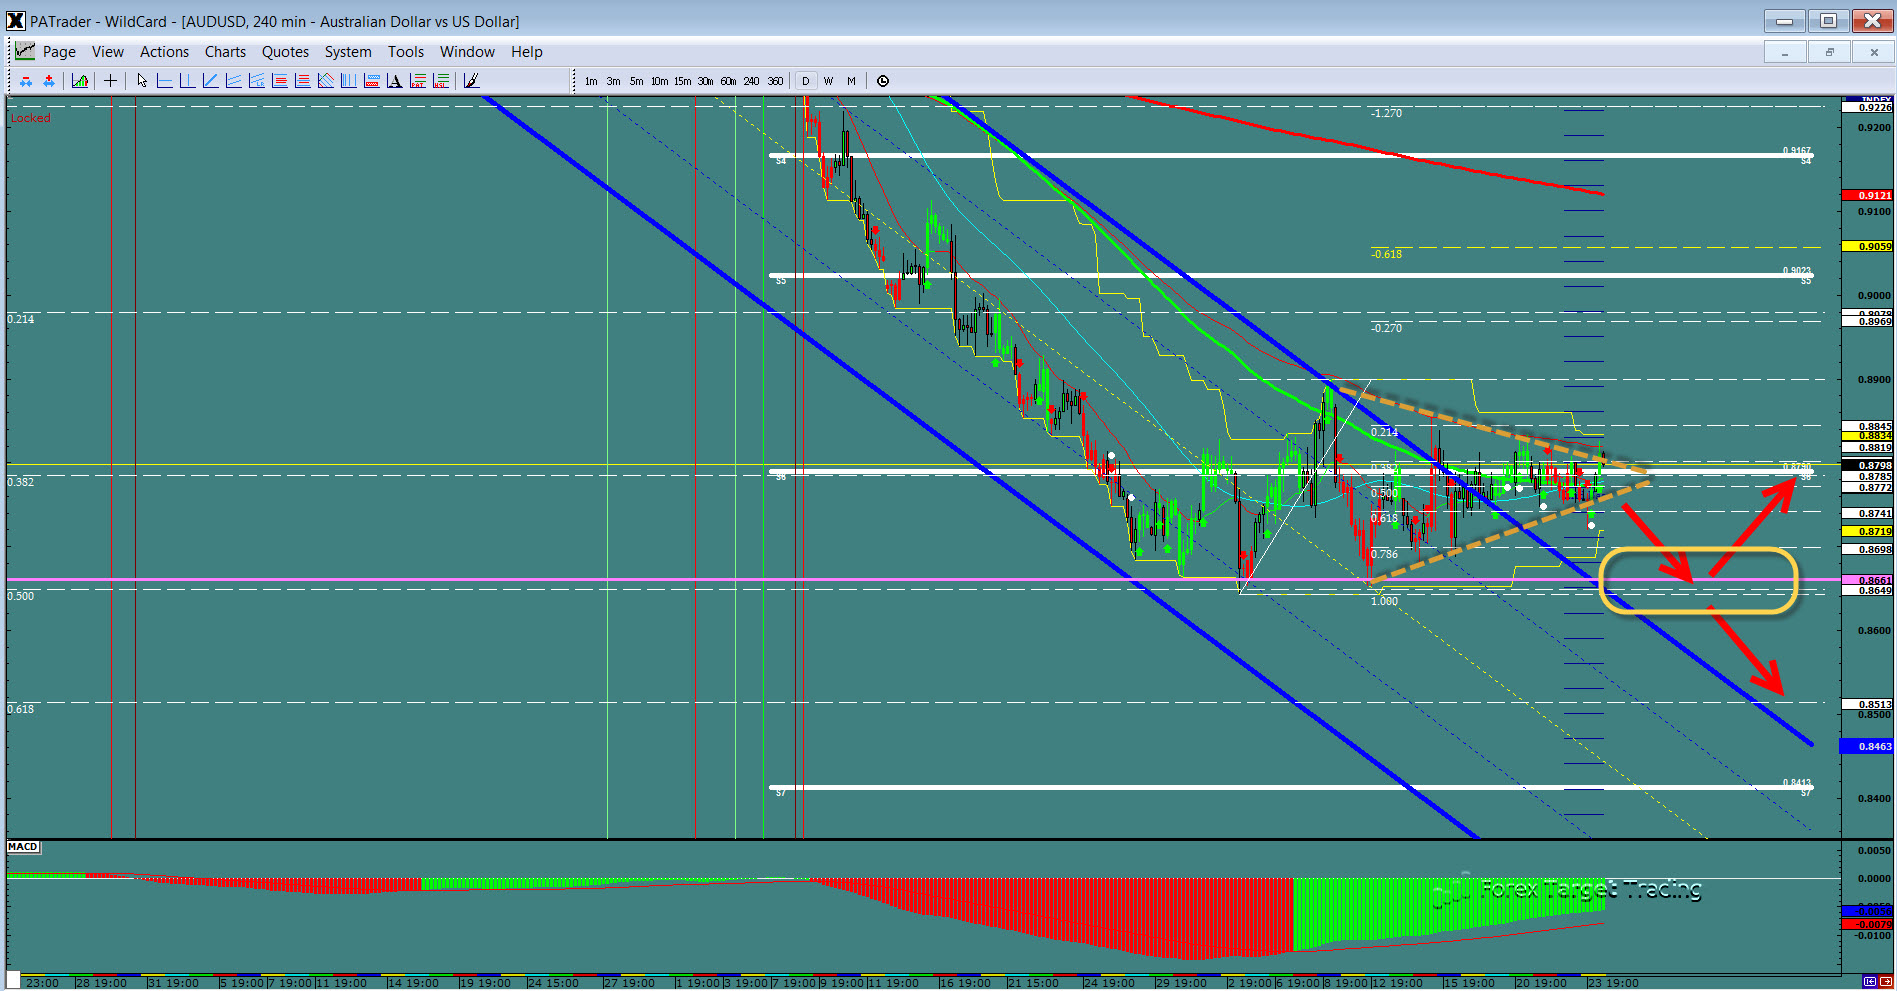
Task: Restore the inner chart window
Action: [x=1829, y=52]
